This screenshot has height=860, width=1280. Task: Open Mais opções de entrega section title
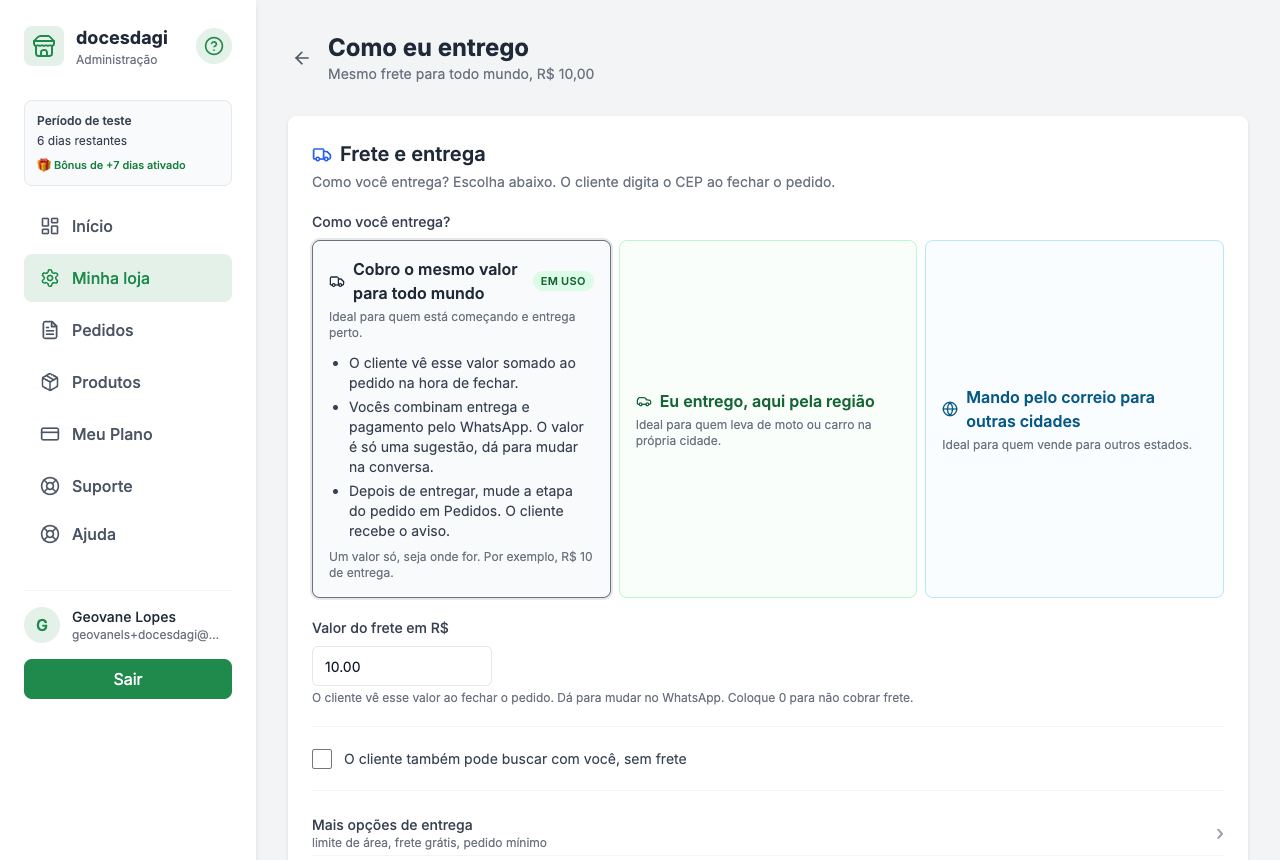click(392, 825)
